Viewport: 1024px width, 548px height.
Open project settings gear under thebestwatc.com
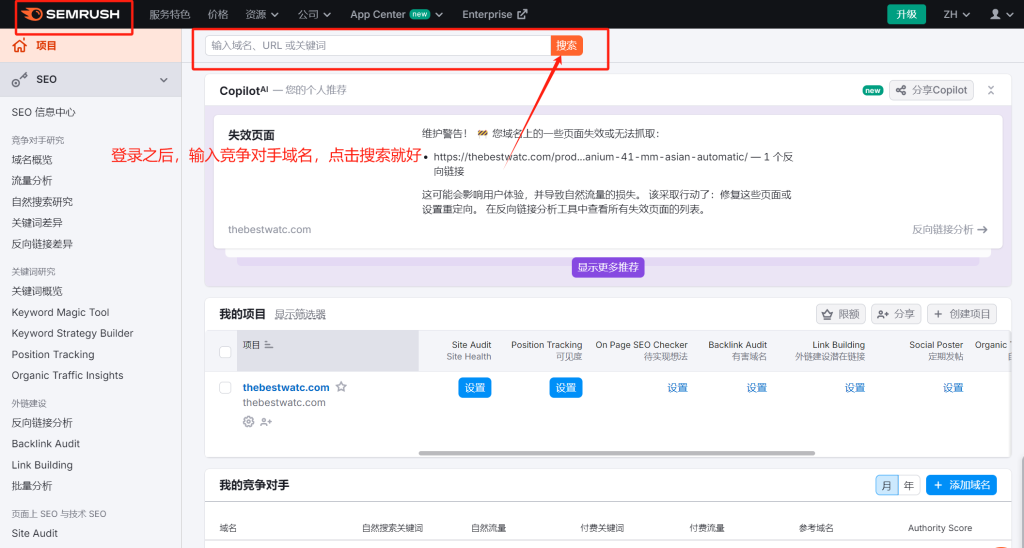(249, 422)
